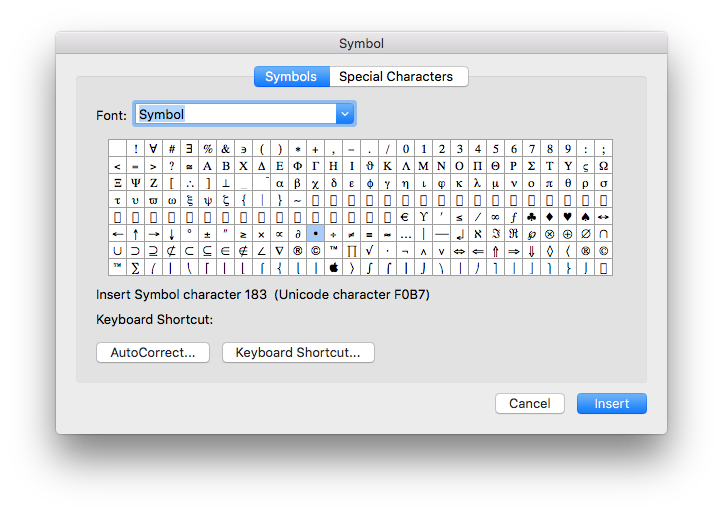Pick the lowercase lambda λ symbol
The height and width of the screenshot is (514, 723).
(x=478, y=183)
